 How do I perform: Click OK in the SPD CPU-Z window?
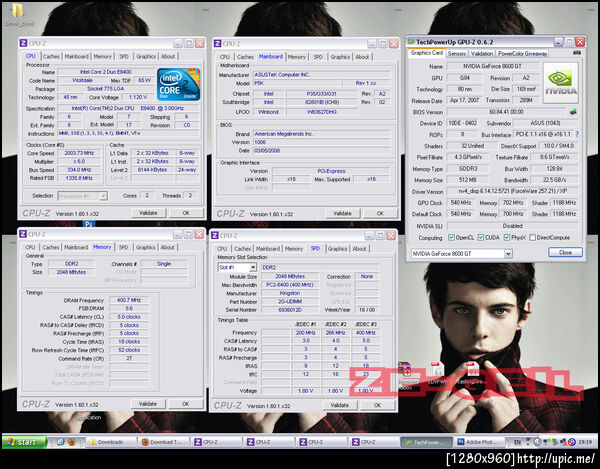pyautogui.click(x=377, y=405)
